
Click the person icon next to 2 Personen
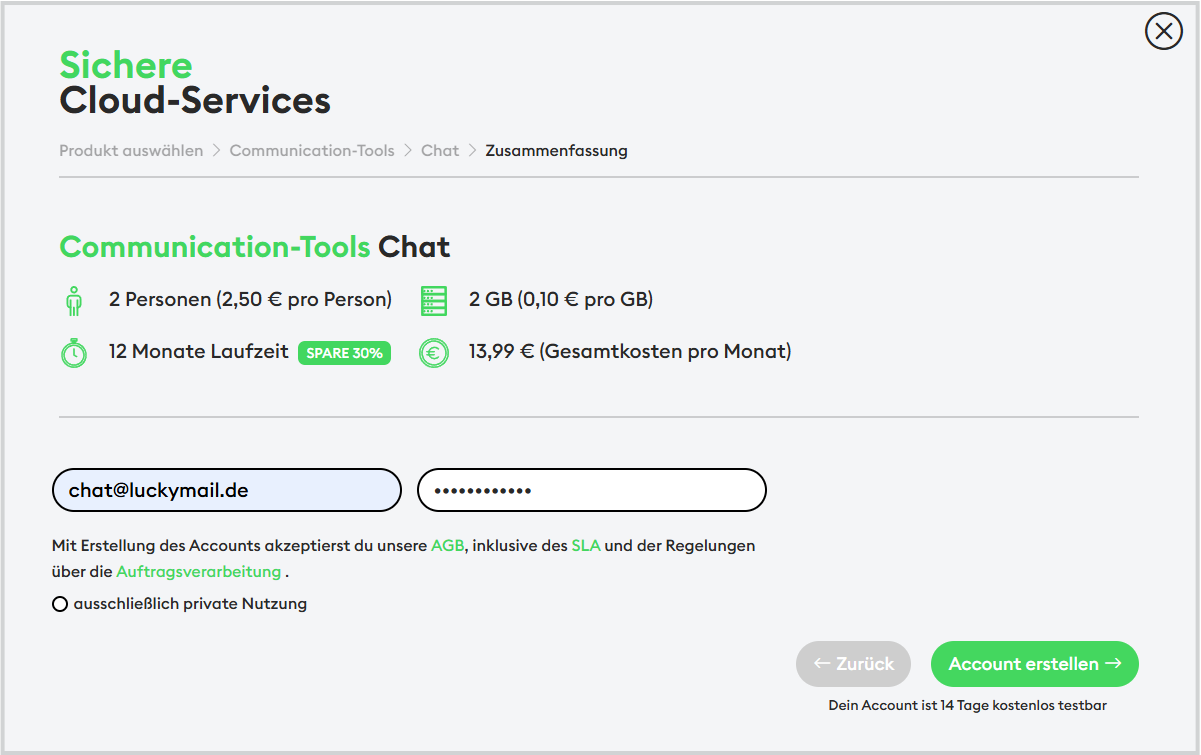(x=74, y=299)
